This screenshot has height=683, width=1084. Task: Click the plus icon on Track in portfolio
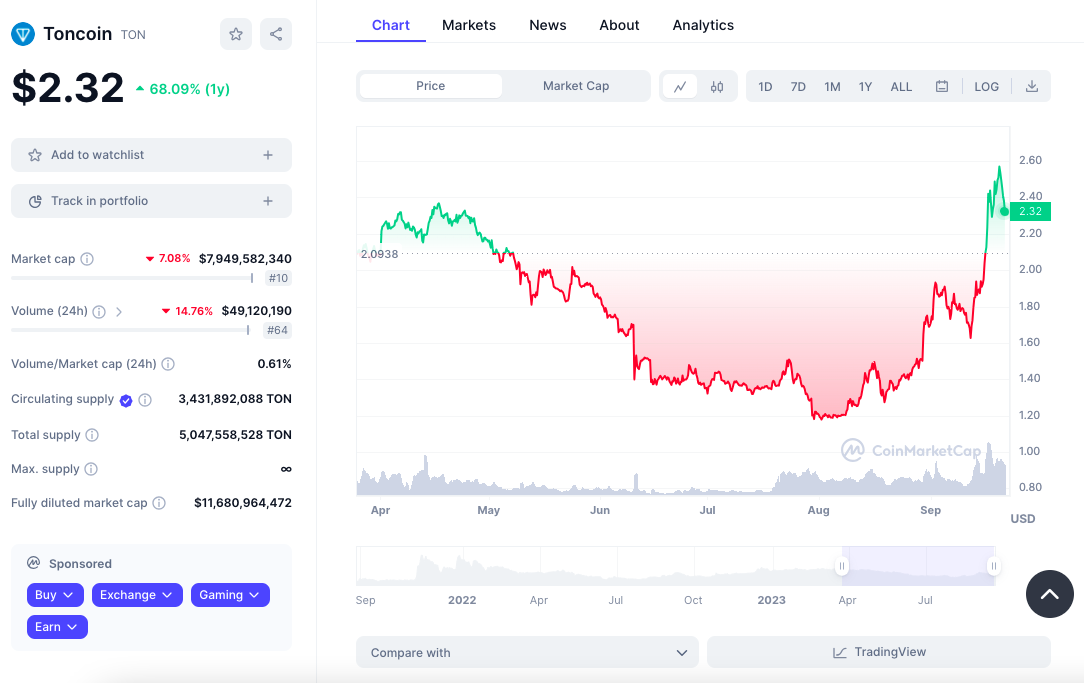268,201
